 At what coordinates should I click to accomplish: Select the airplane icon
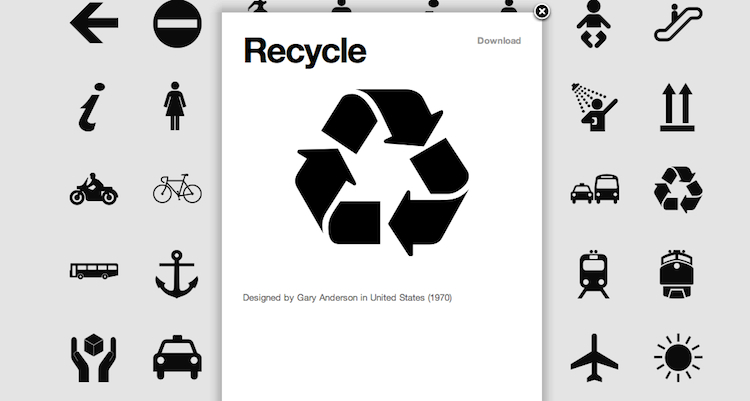pyautogui.click(x=594, y=357)
